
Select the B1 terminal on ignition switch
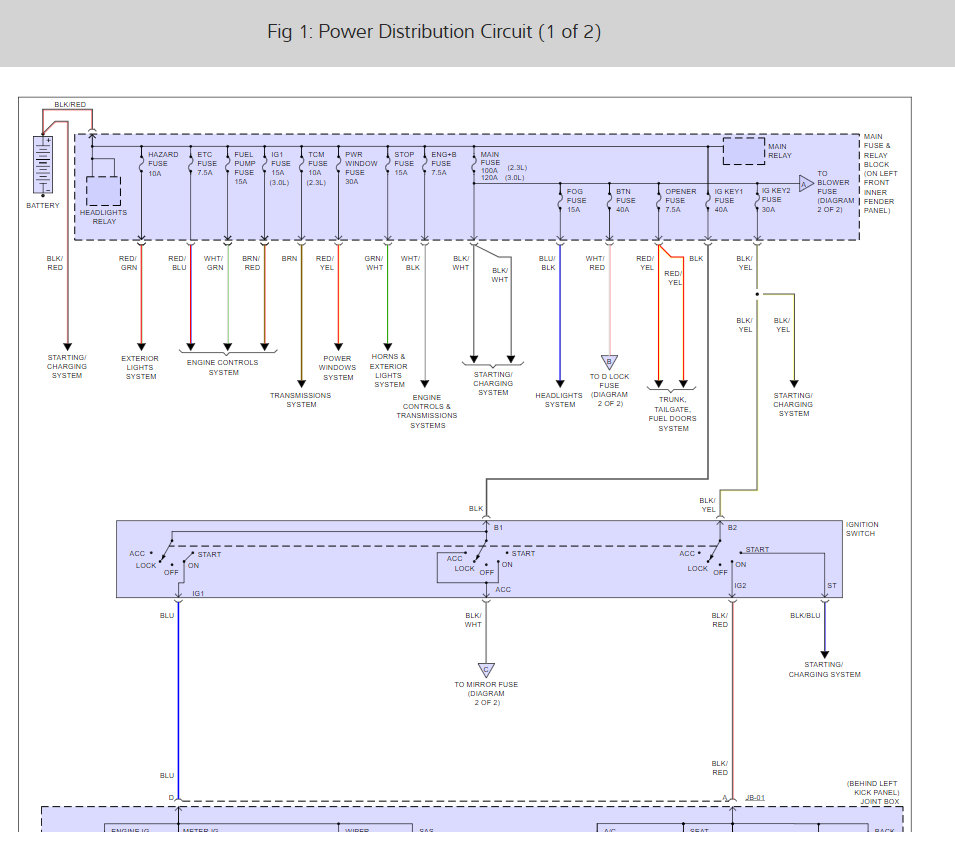click(x=498, y=527)
